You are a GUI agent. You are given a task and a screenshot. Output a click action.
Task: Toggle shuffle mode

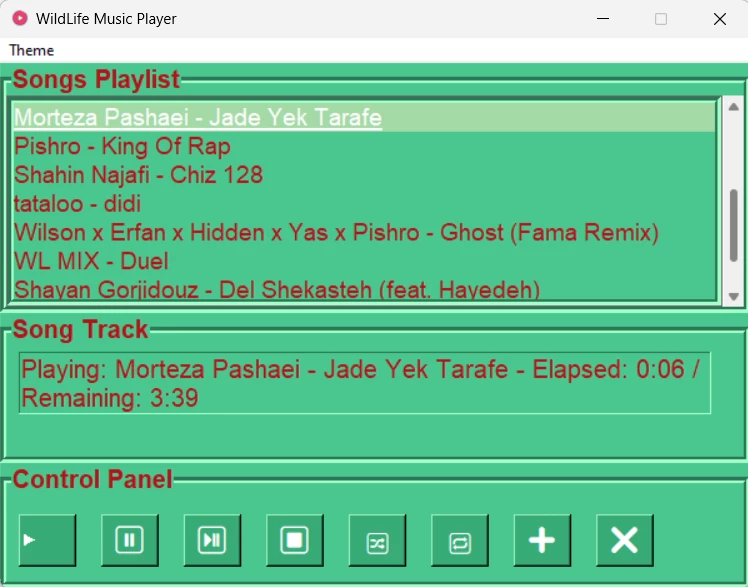pos(377,541)
